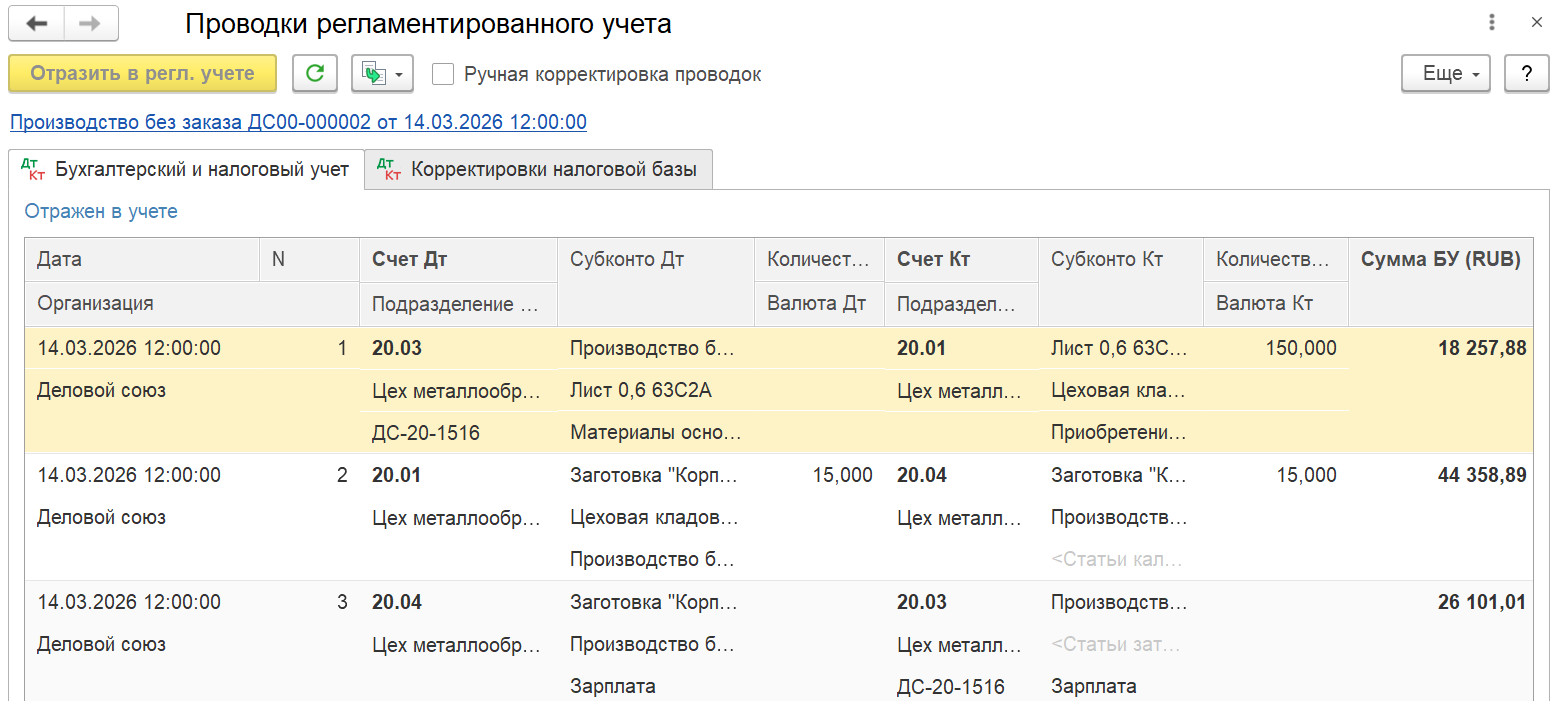Select the 150,000 quantity cell
Image resolution: width=1564 pixels, height=701 pixels.
click(x=1276, y=348)
